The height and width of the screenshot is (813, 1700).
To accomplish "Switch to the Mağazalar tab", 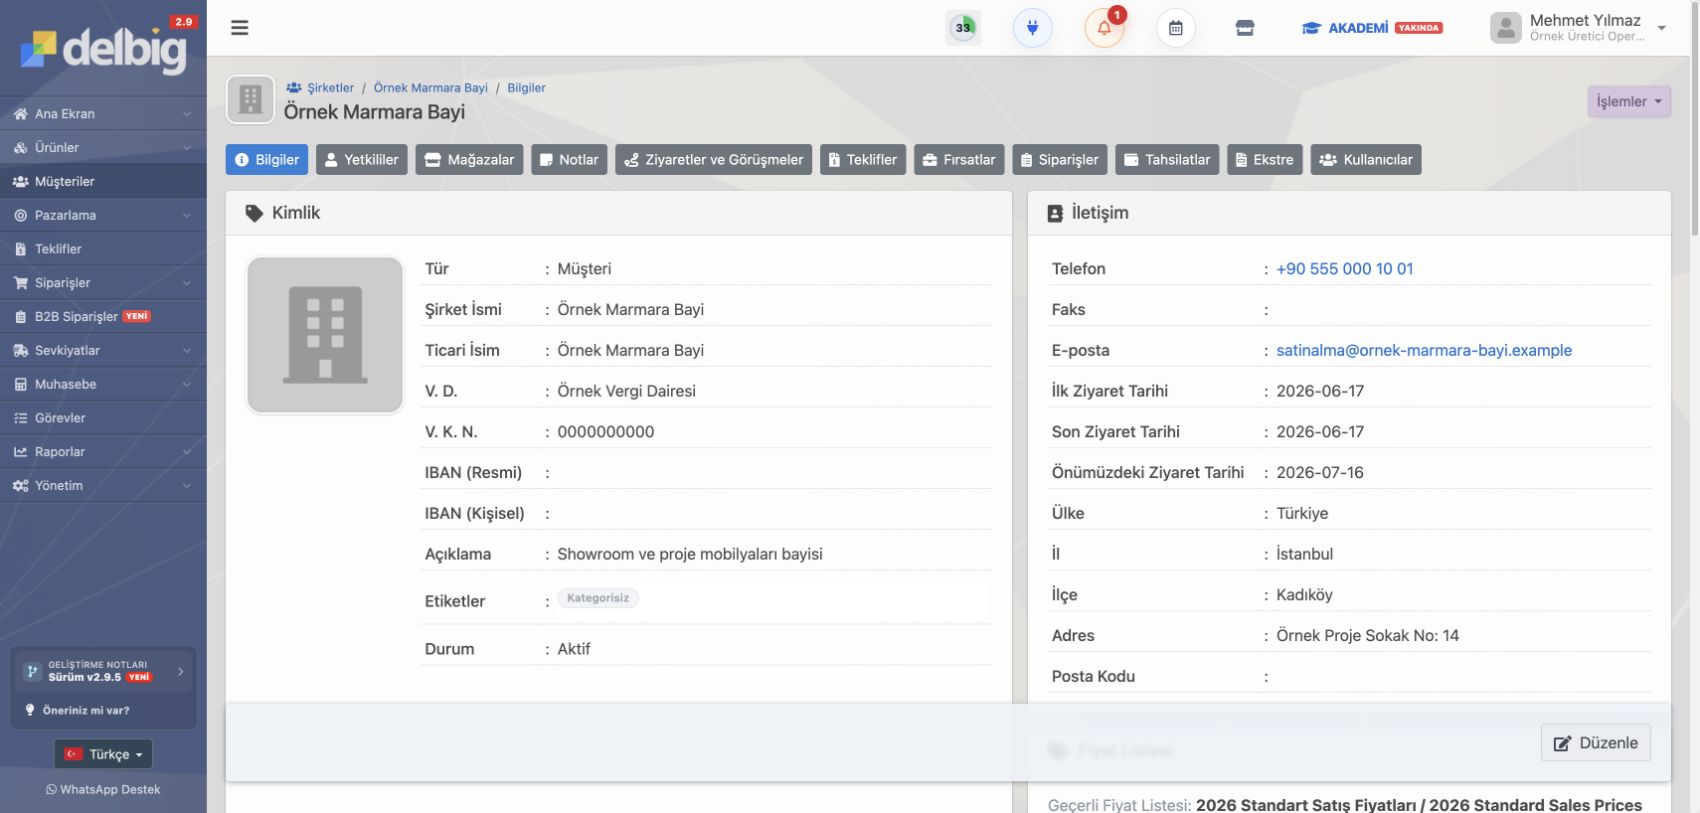I will [469, 159].
